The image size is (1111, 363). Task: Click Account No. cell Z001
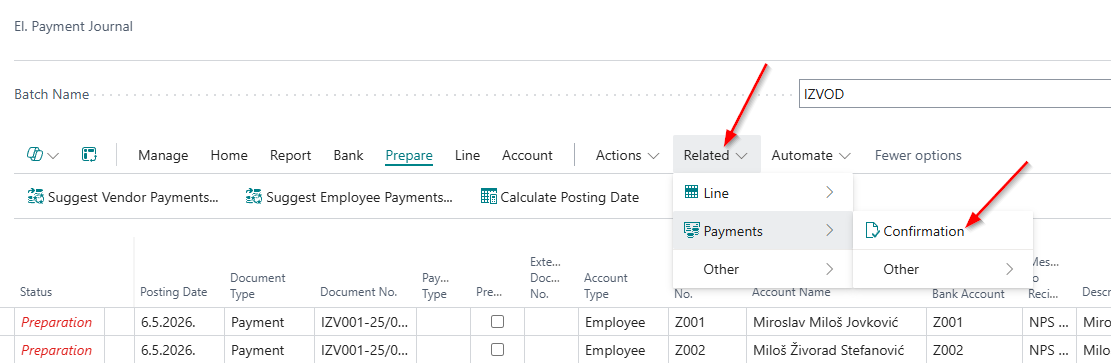707,322
